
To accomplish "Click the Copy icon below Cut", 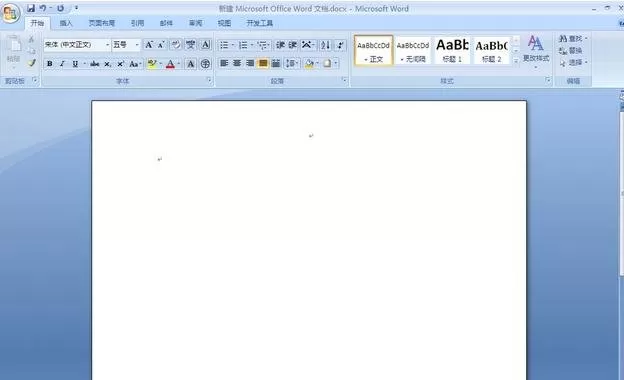I will click(31, 51).
